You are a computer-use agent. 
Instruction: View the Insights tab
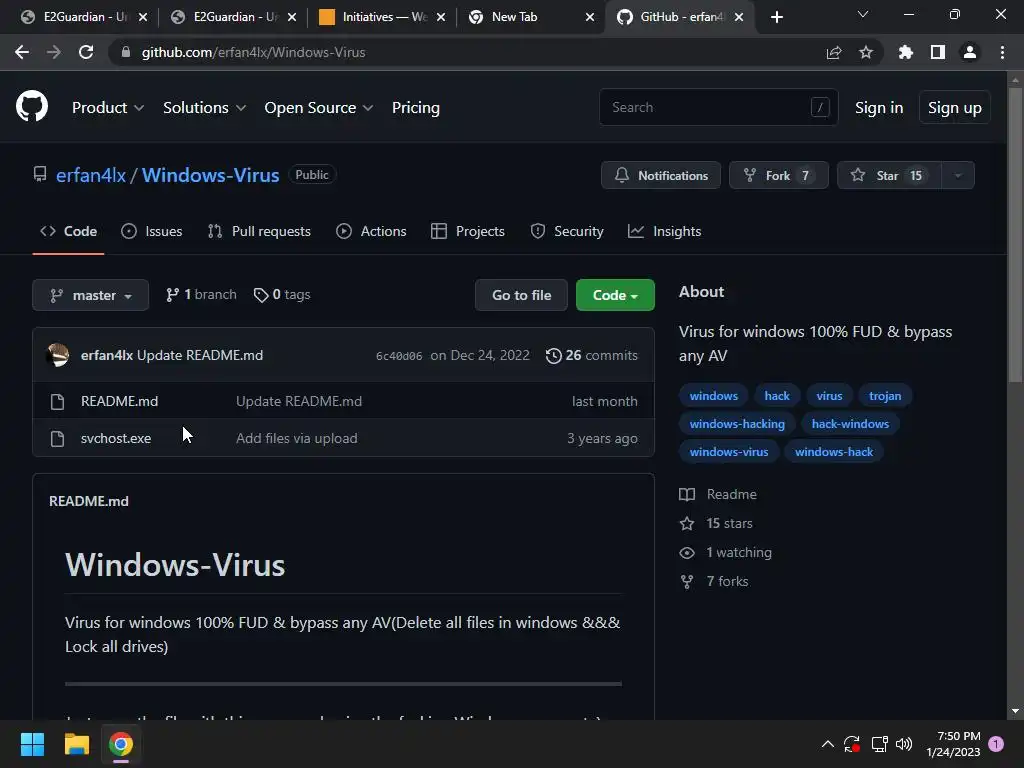click(664, 231)
